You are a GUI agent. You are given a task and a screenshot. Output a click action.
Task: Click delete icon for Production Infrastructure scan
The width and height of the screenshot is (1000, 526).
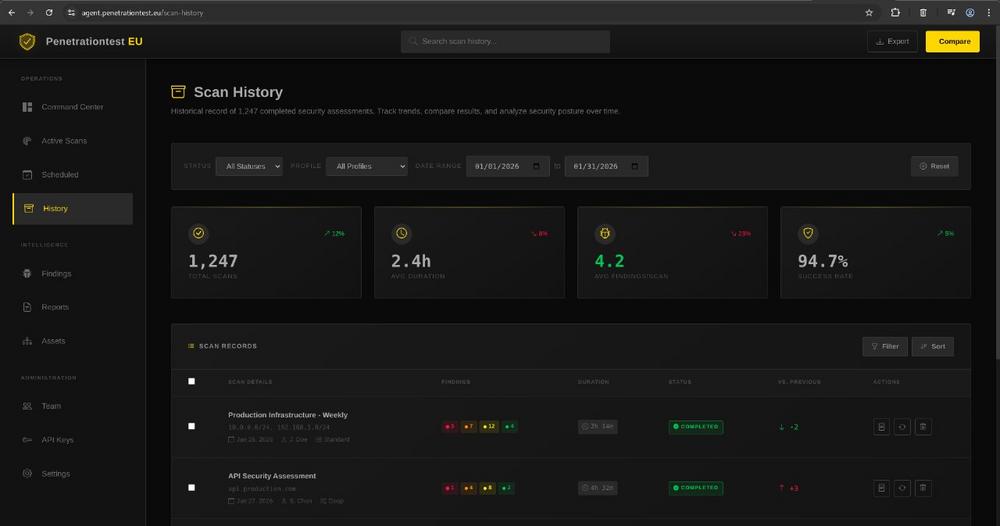tap(923, 426)
